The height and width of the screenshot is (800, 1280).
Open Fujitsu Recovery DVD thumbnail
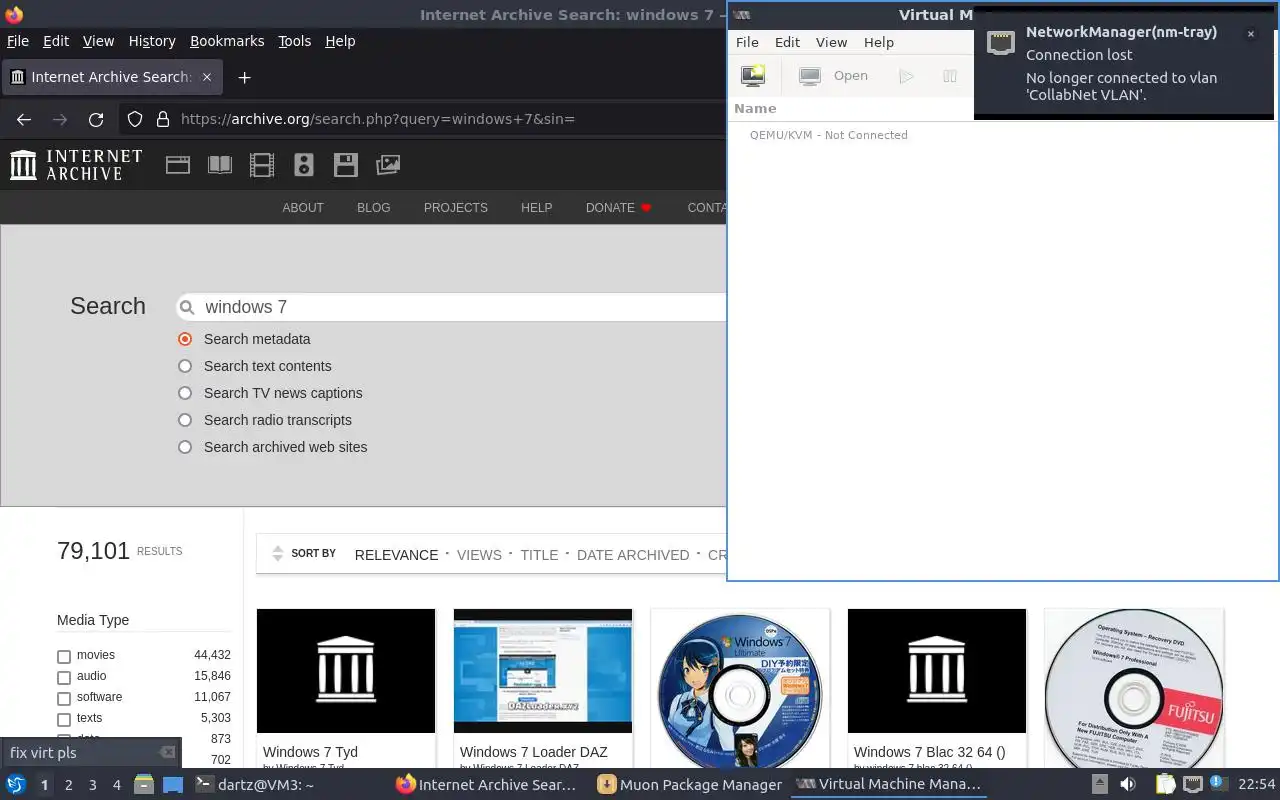(x=1134, y=686)
